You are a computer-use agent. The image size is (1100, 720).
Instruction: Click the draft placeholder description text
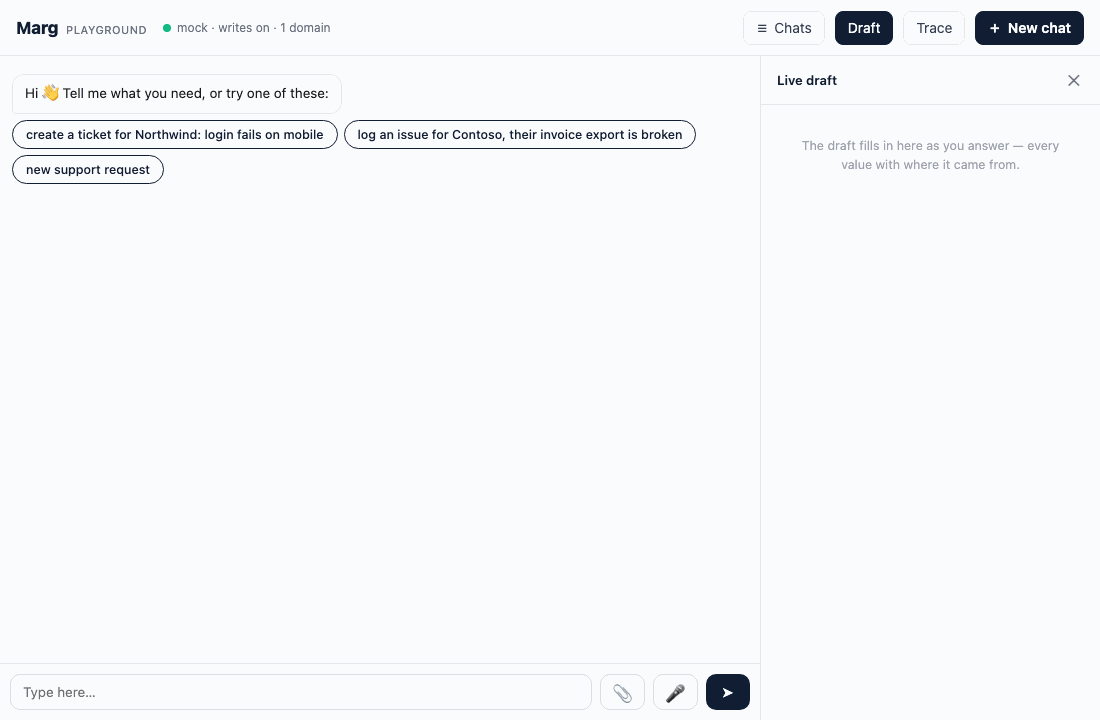930,155
